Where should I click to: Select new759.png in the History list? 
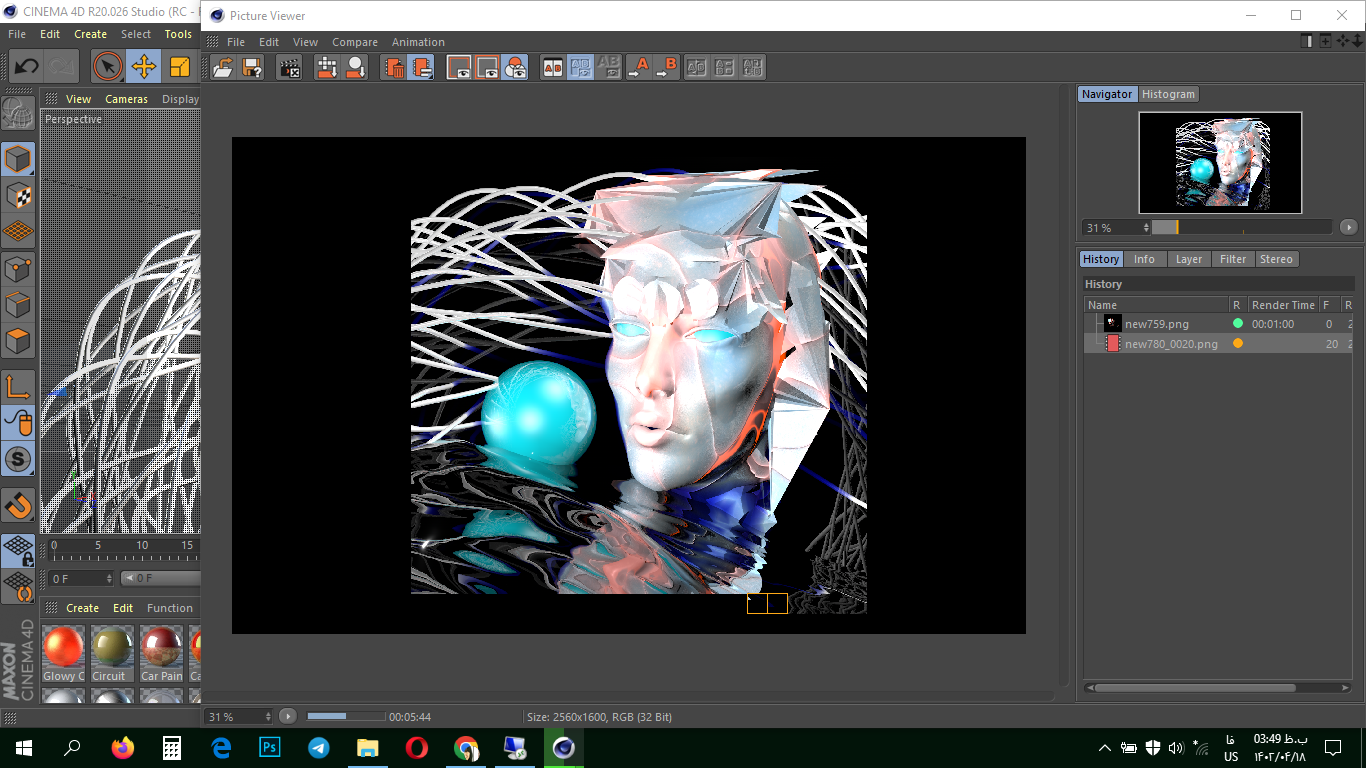tap(1155, 323)
